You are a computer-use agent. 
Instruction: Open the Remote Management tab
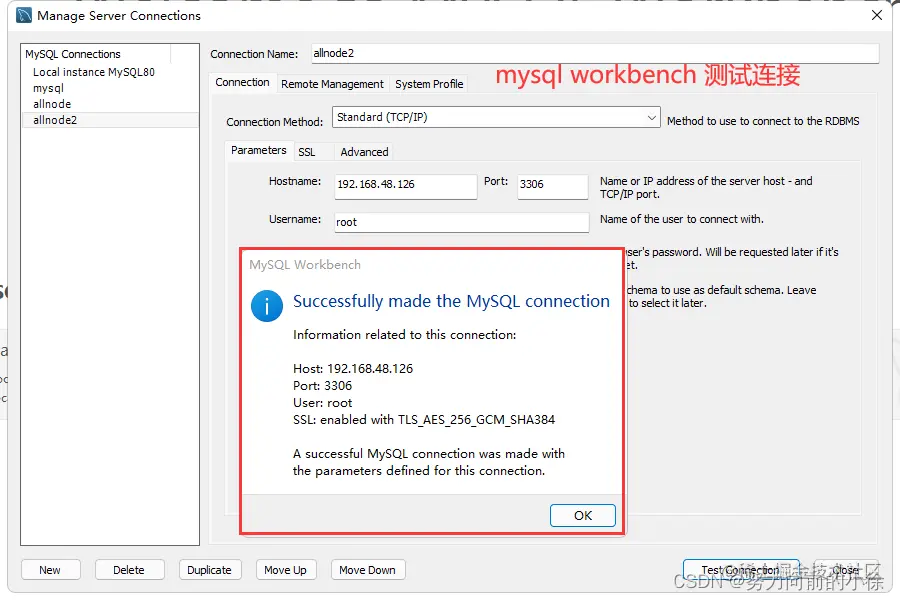(332, 84)
